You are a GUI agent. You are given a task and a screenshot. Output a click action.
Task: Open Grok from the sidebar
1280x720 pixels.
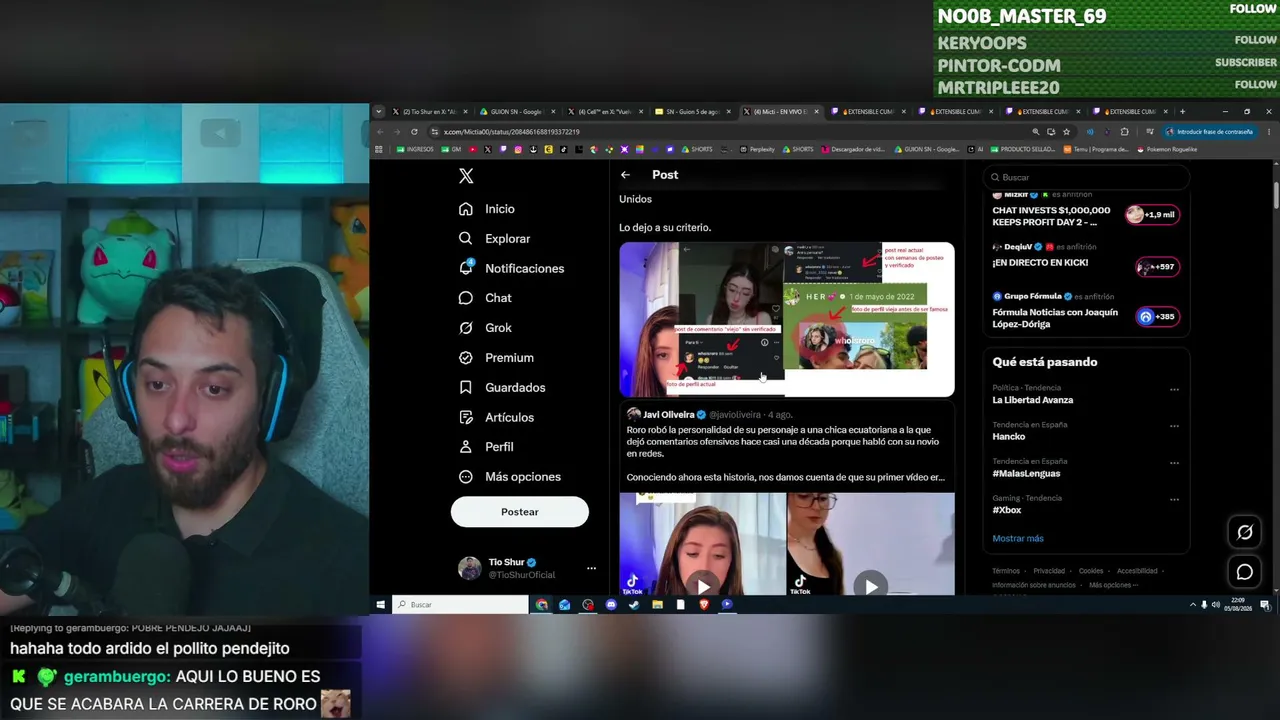[x=485, y=328]
